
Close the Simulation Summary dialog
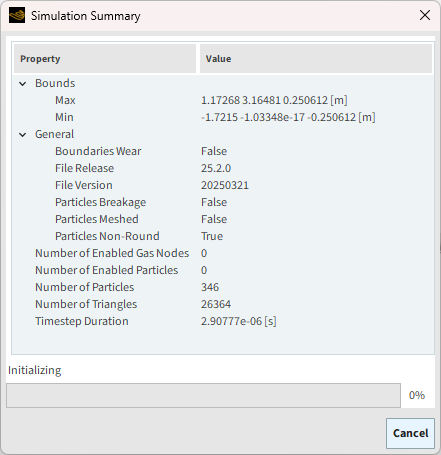point(425,15)
